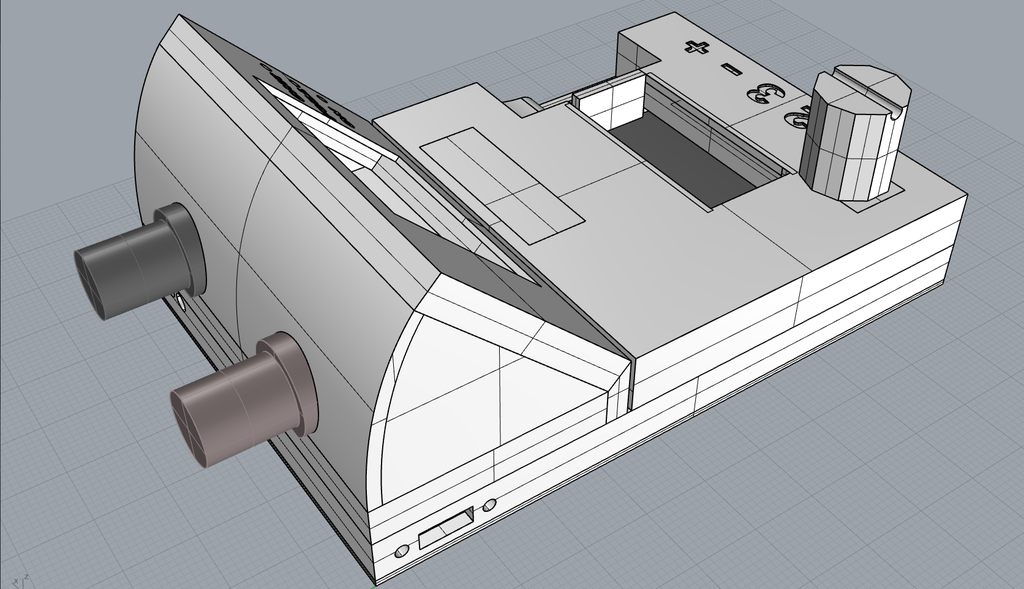Click the embossed minus sign
This screenshot has width=1024, height=589.
tap(733, 69)
